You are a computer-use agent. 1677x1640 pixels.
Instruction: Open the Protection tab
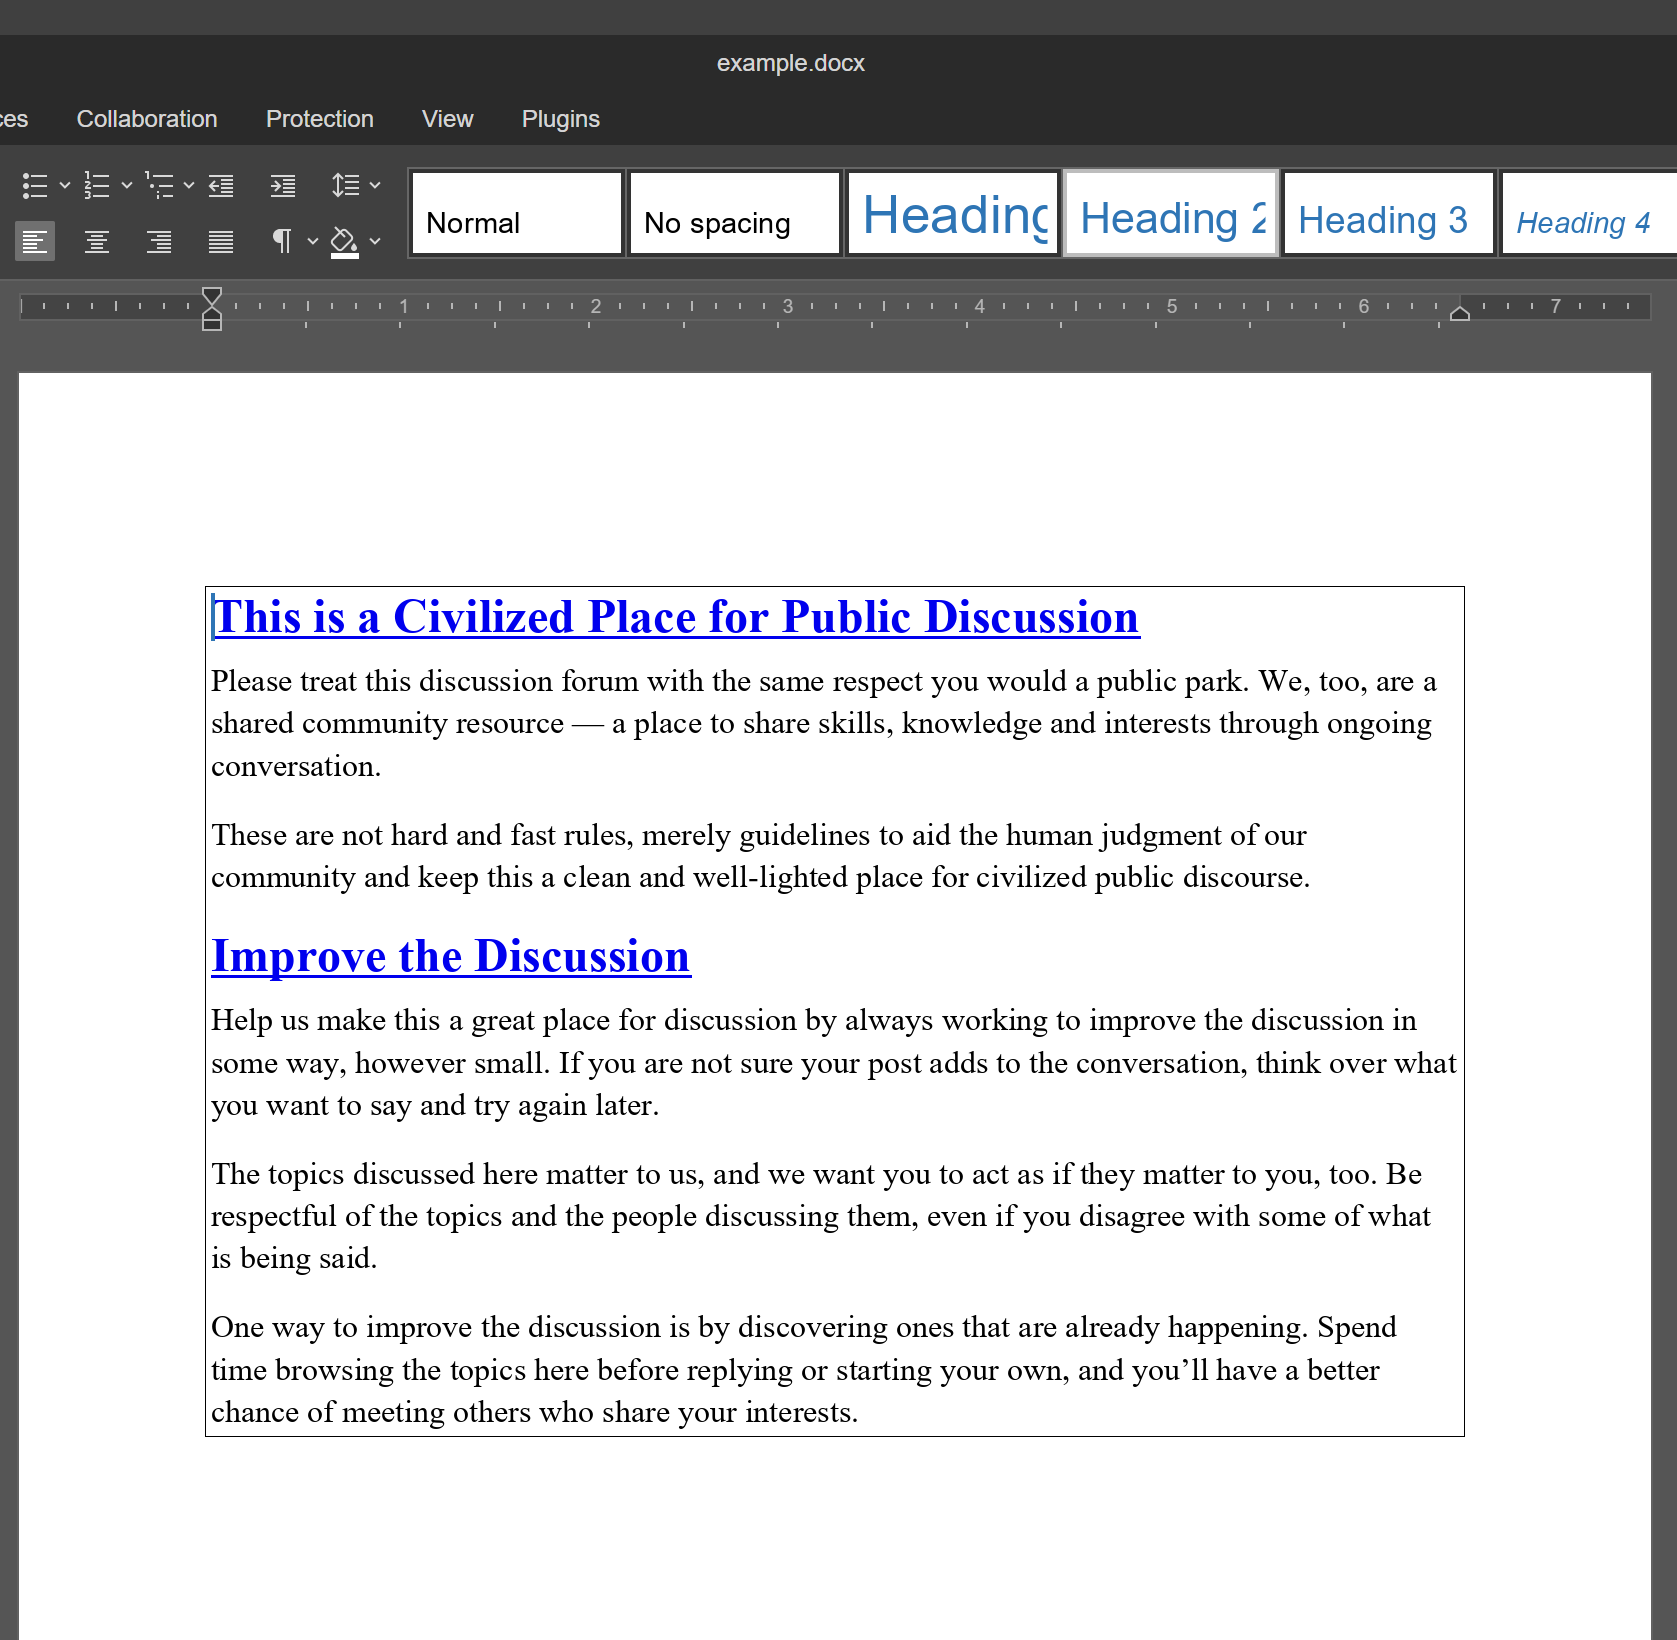(x=320, y=119)
